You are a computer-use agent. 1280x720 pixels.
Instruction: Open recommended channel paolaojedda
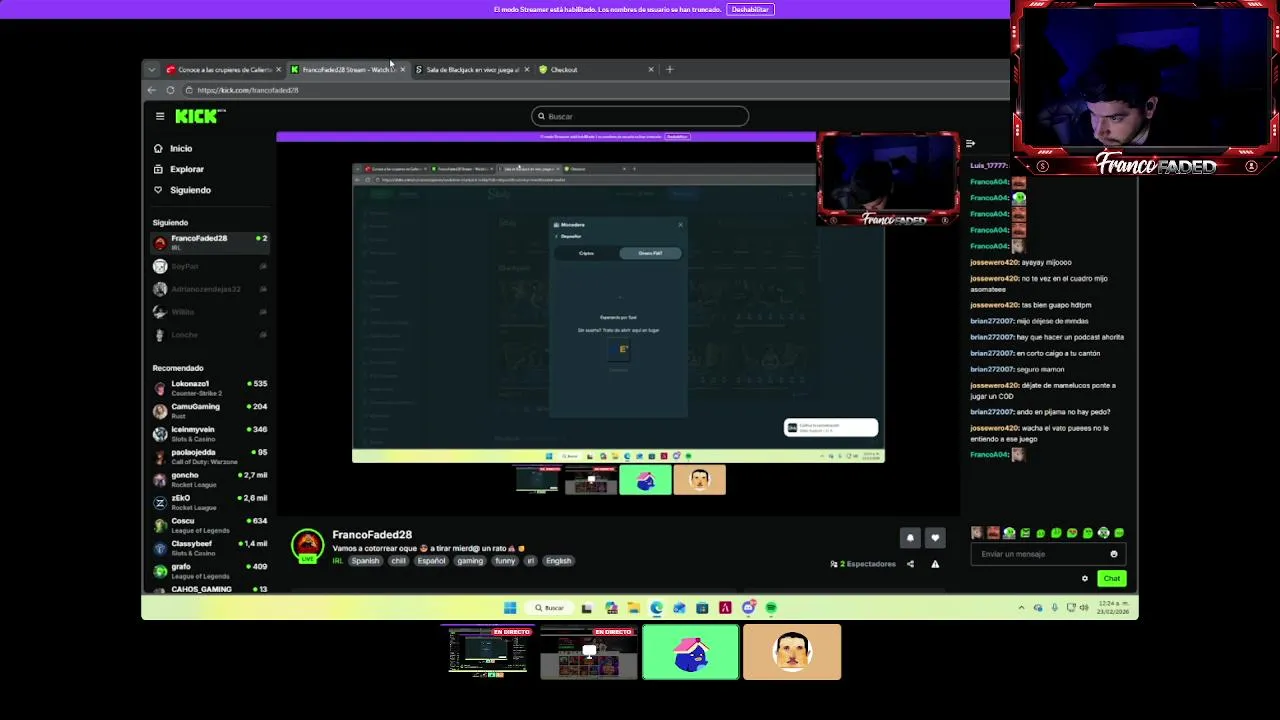click(210, 457)
